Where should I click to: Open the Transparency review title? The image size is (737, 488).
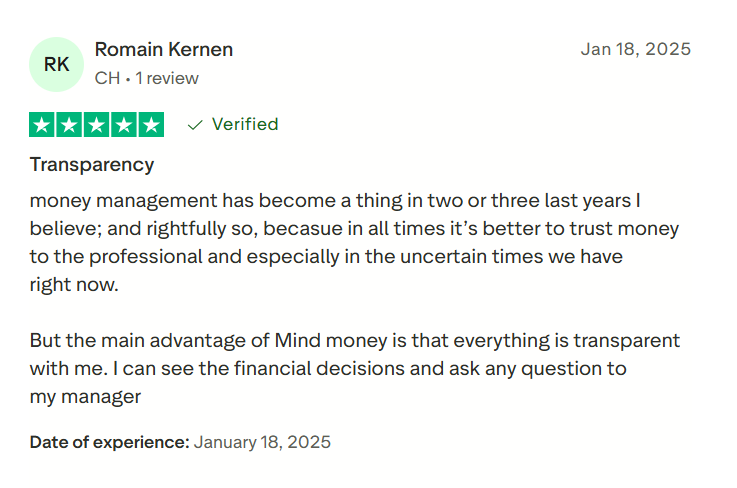pos(92,164)
